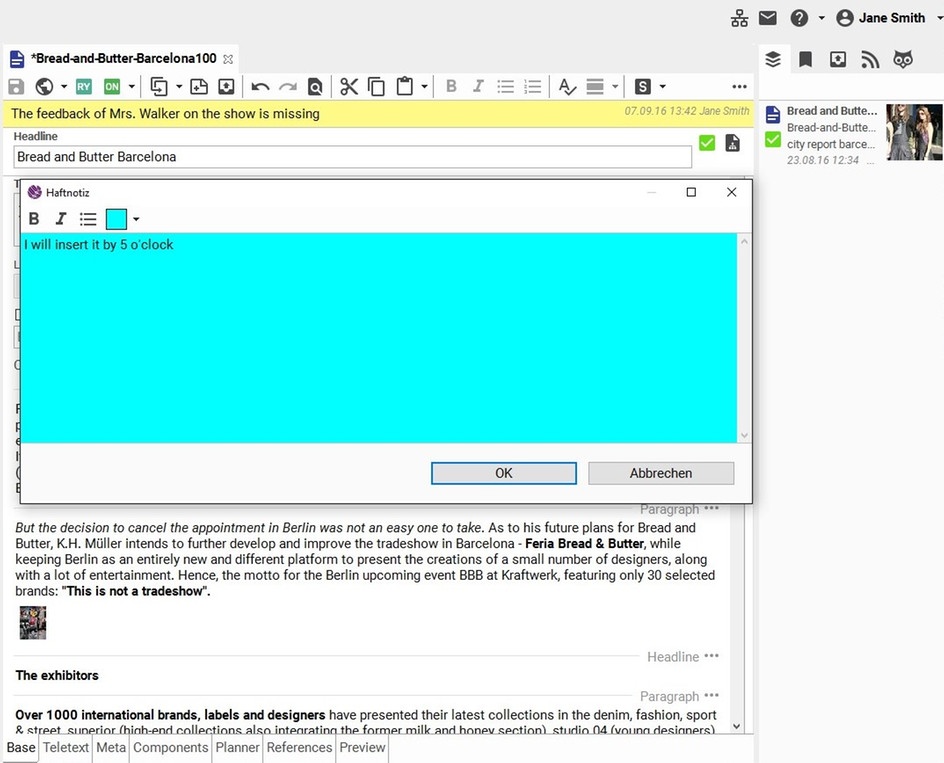
Task: Click into the Headline input field
Action: pos(352,157)
